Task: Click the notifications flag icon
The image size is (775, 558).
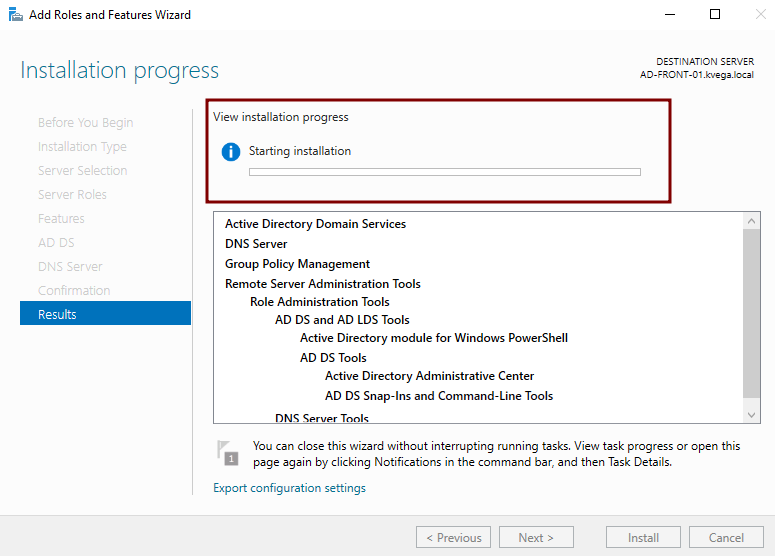Action: pyautogui.click(x=228, y=451)
